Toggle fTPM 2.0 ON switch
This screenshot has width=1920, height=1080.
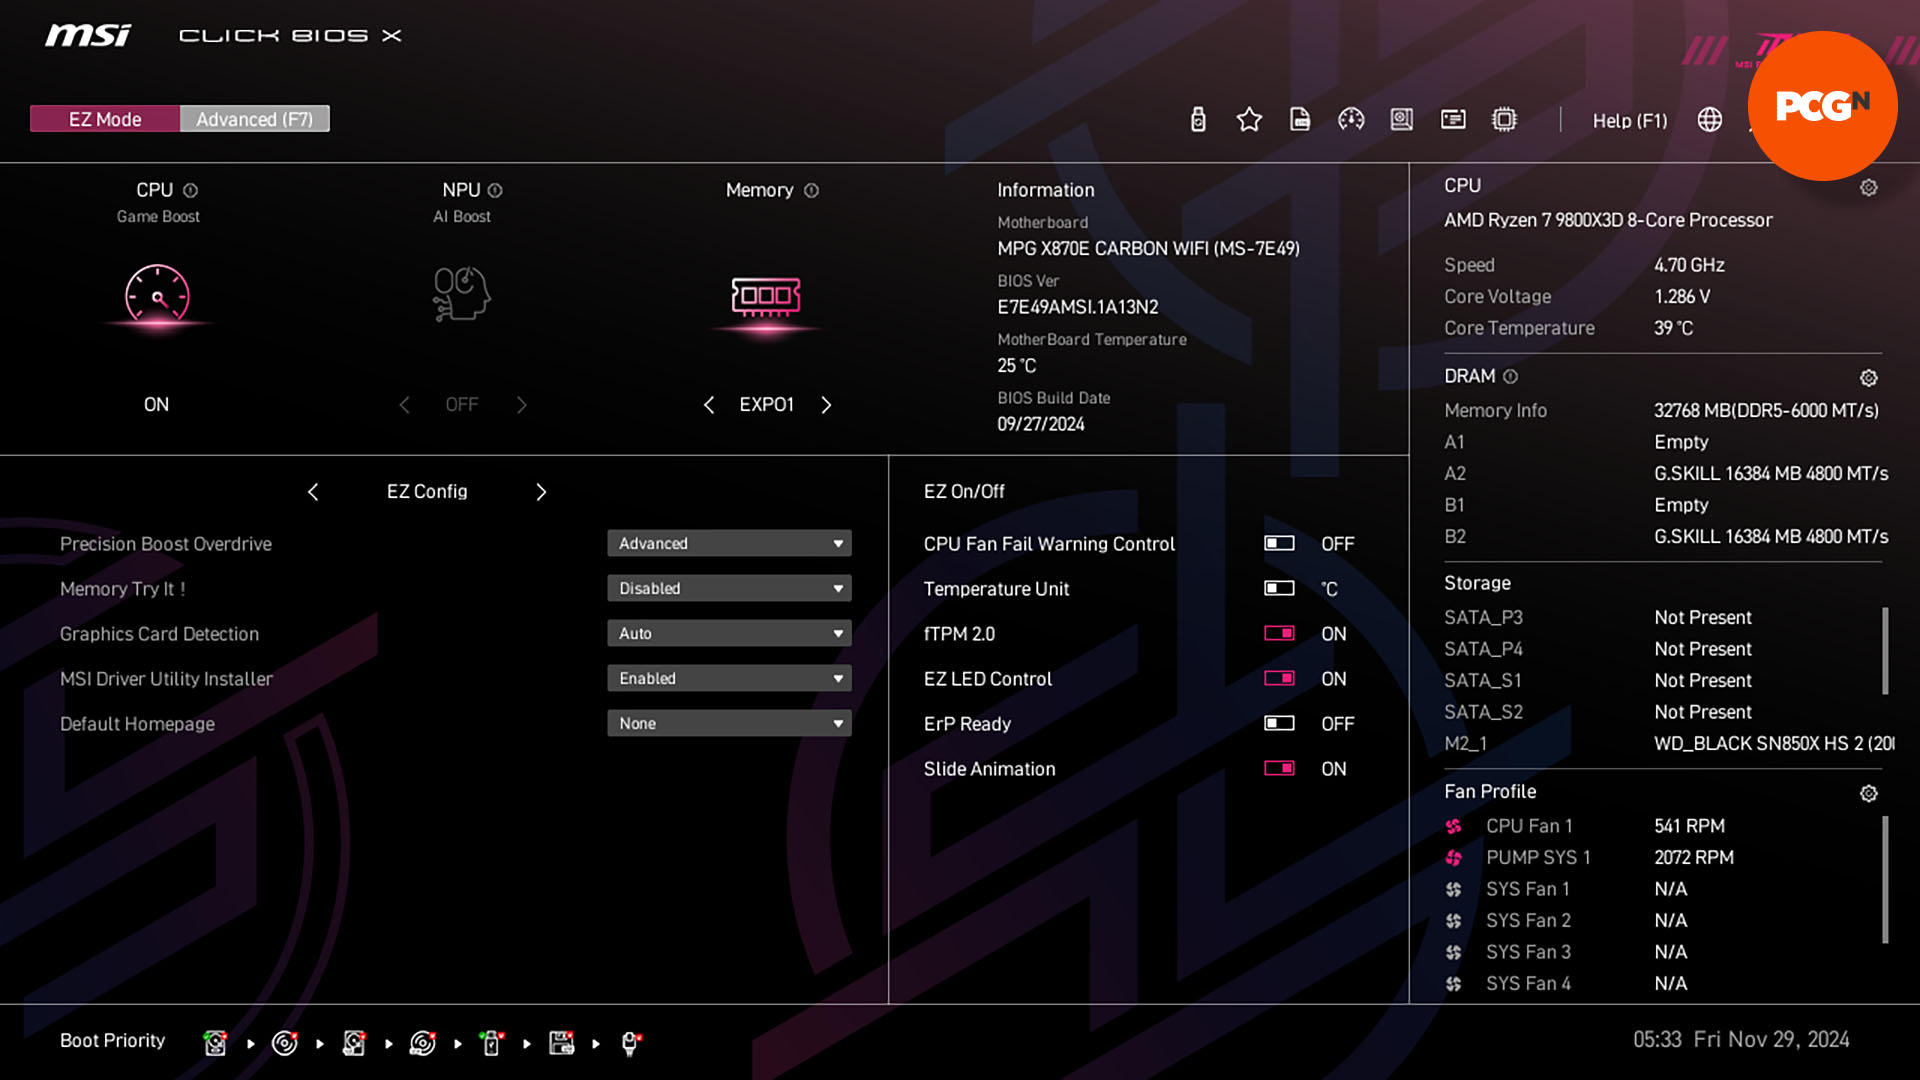point(1276,633)
